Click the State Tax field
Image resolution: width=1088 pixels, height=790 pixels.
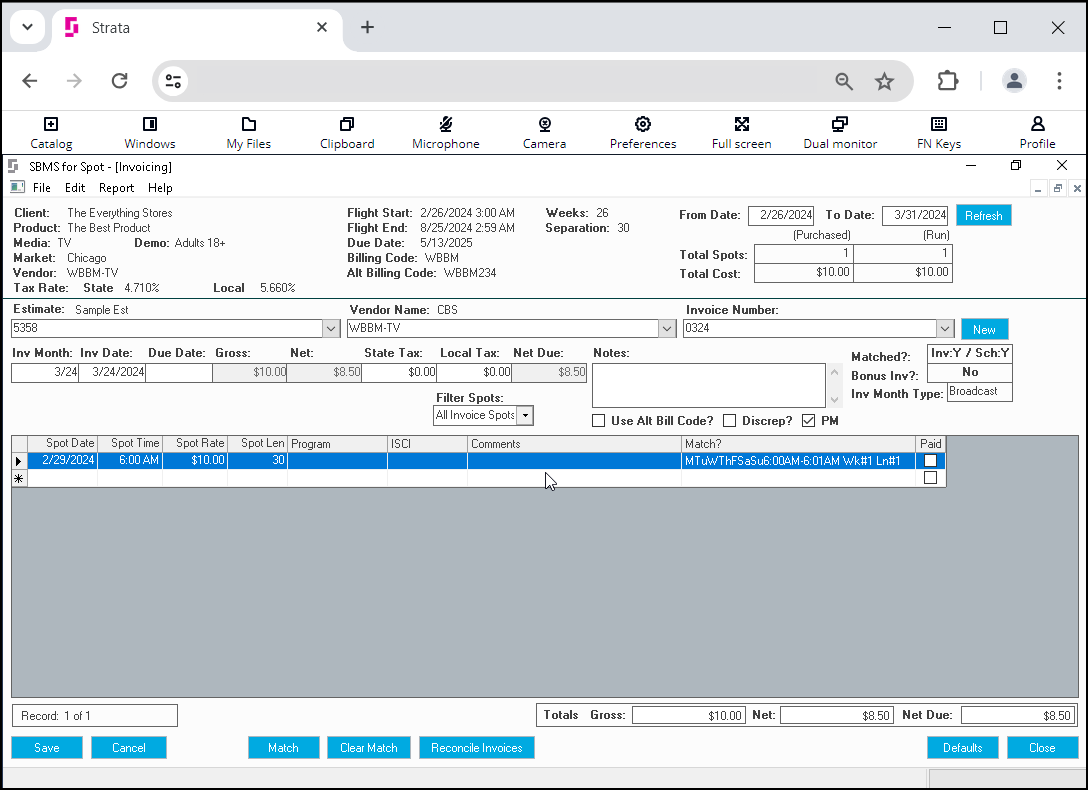[x=399, y=372]
